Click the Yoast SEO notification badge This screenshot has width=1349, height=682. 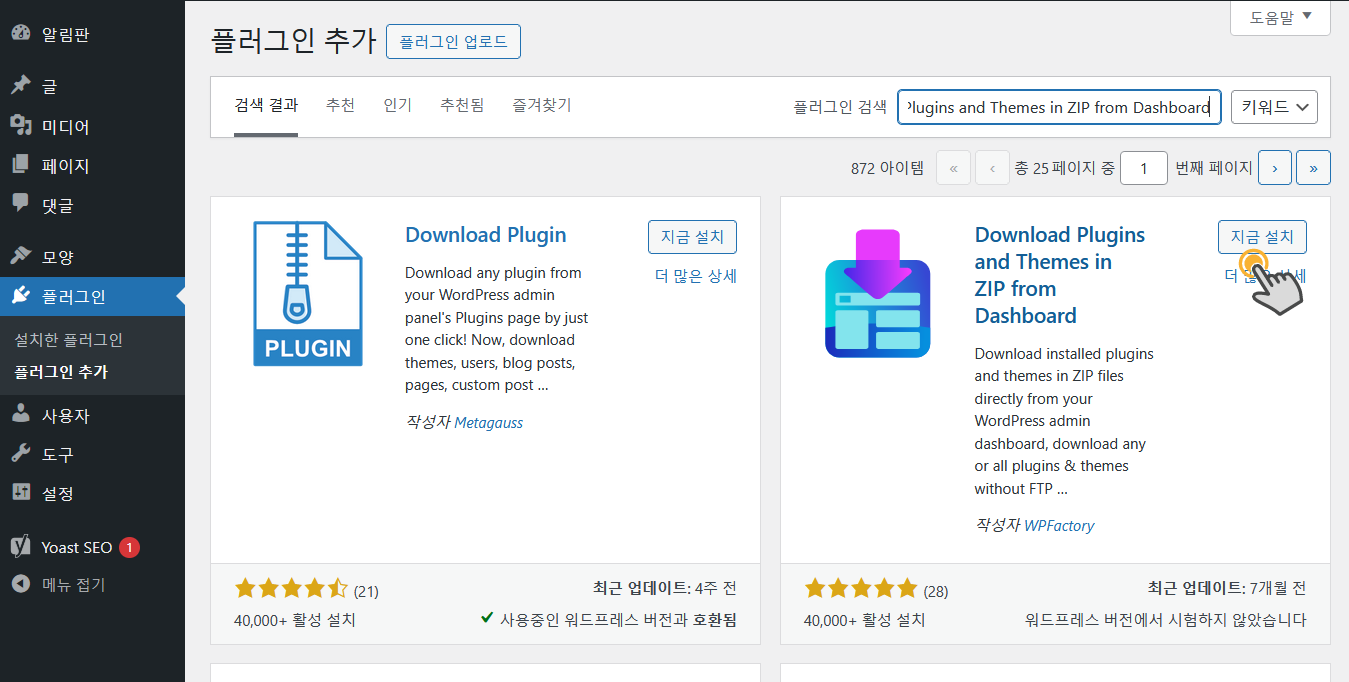pos(129,547)
